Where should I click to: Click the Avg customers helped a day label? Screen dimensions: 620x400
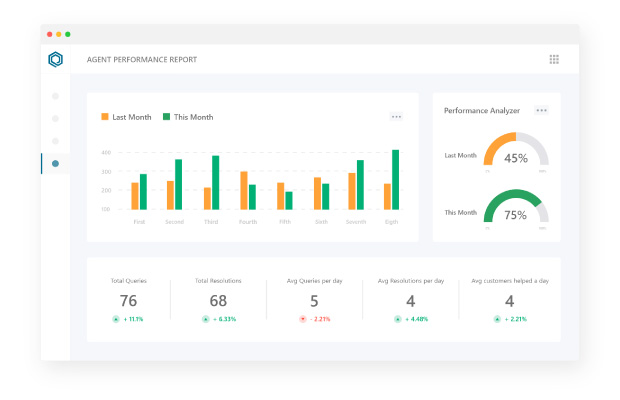point(510,281)
